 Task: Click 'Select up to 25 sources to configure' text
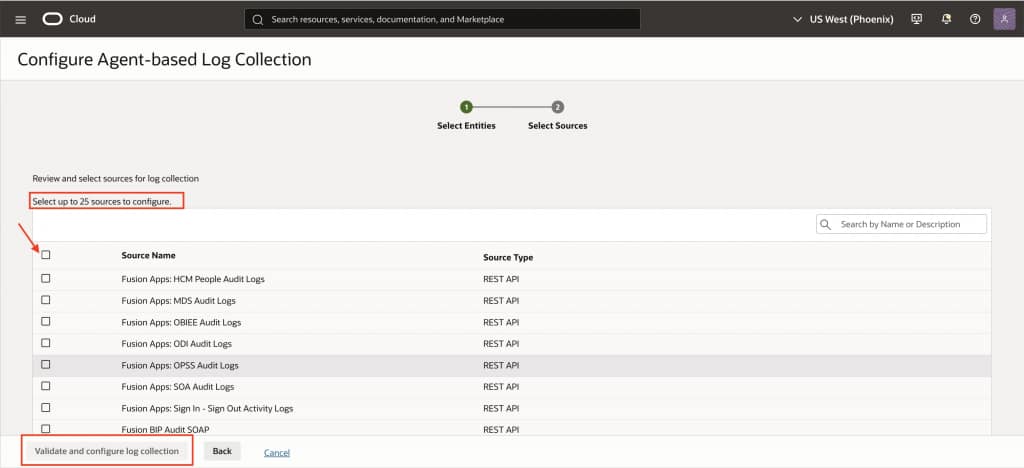click(x=102, y=202)
